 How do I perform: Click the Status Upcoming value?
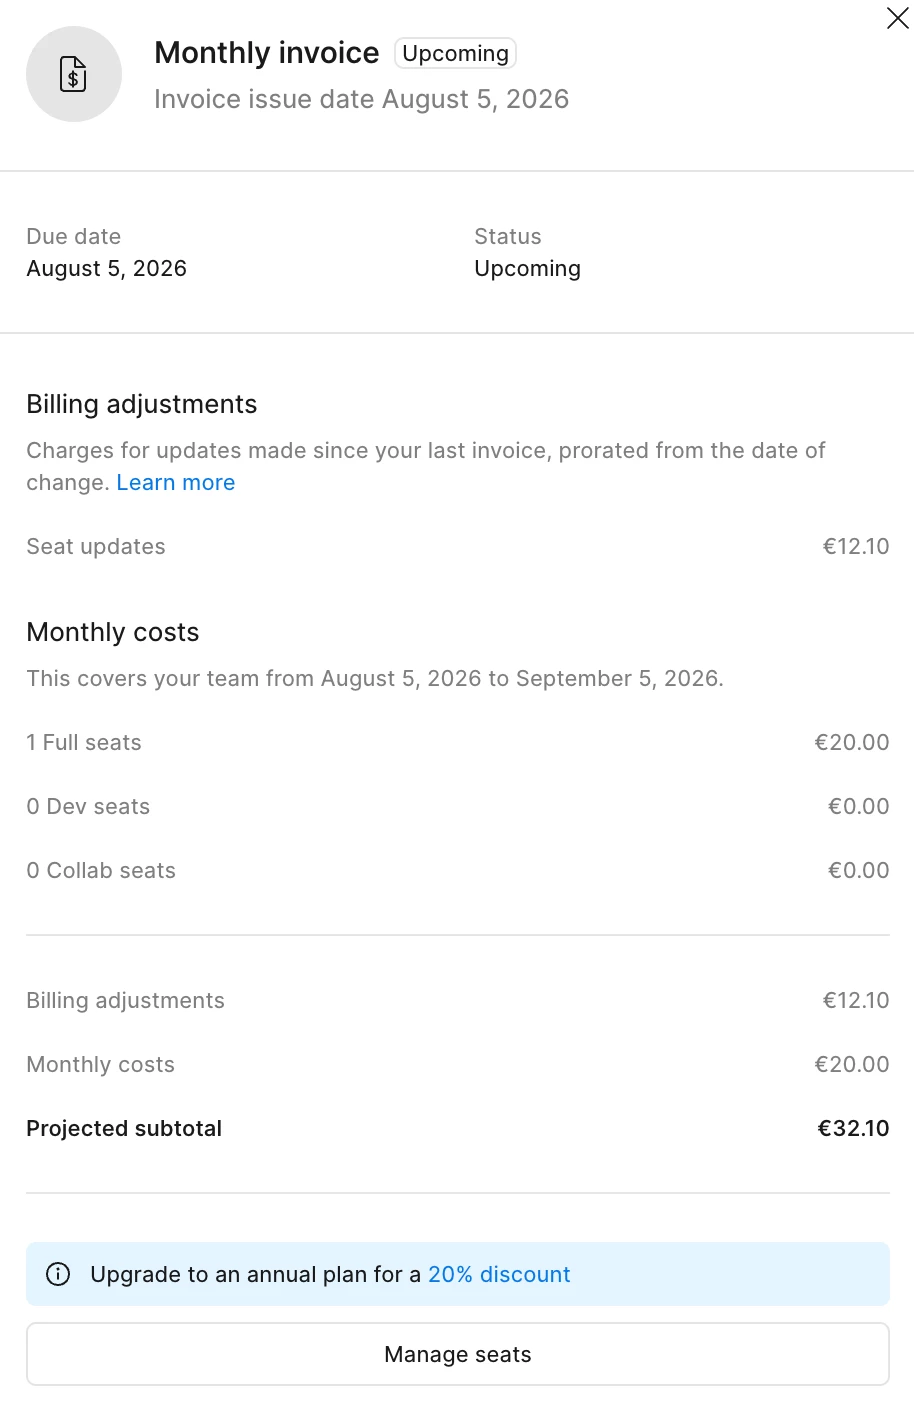[527, 268]
